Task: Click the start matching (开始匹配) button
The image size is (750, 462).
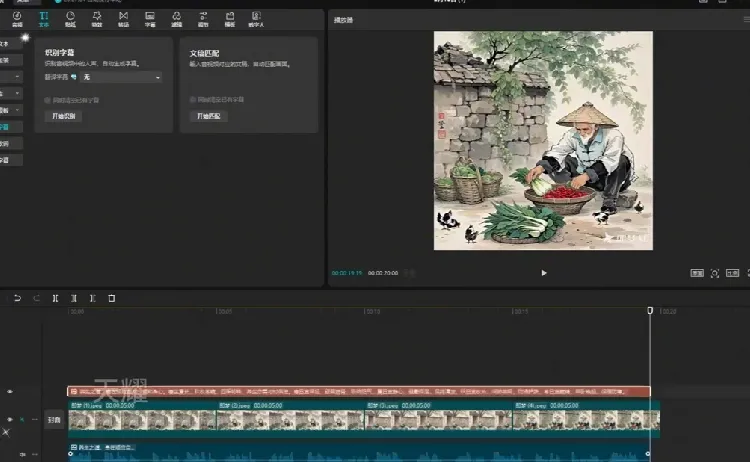Action: click(x=209, y=116)
